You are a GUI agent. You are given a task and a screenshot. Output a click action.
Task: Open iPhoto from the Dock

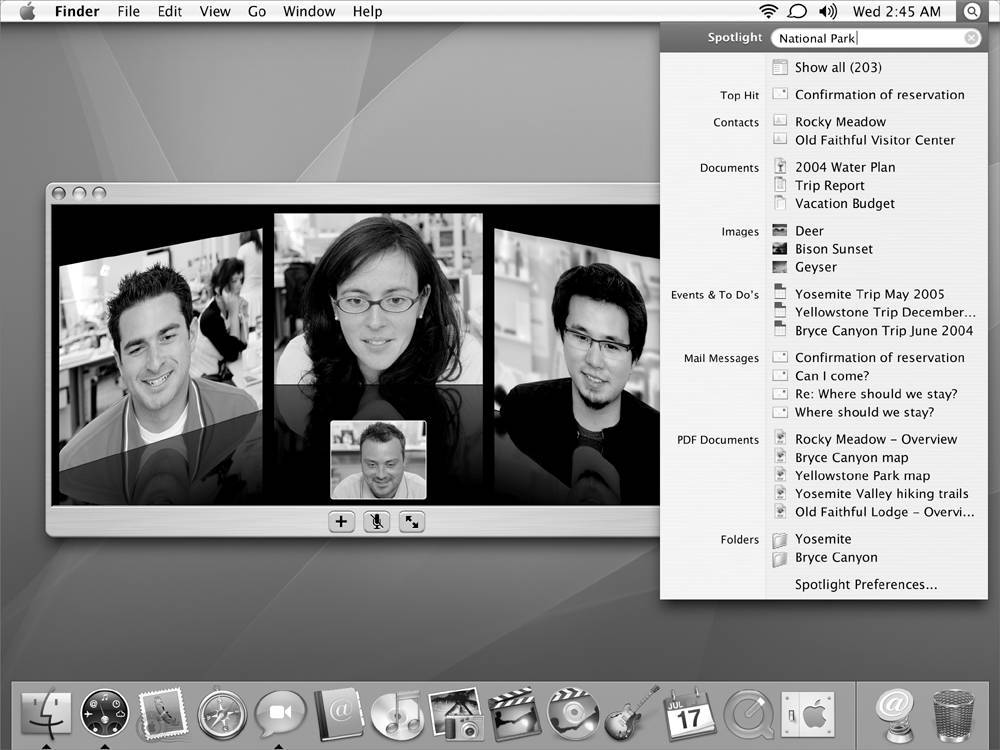coord(456,714)
